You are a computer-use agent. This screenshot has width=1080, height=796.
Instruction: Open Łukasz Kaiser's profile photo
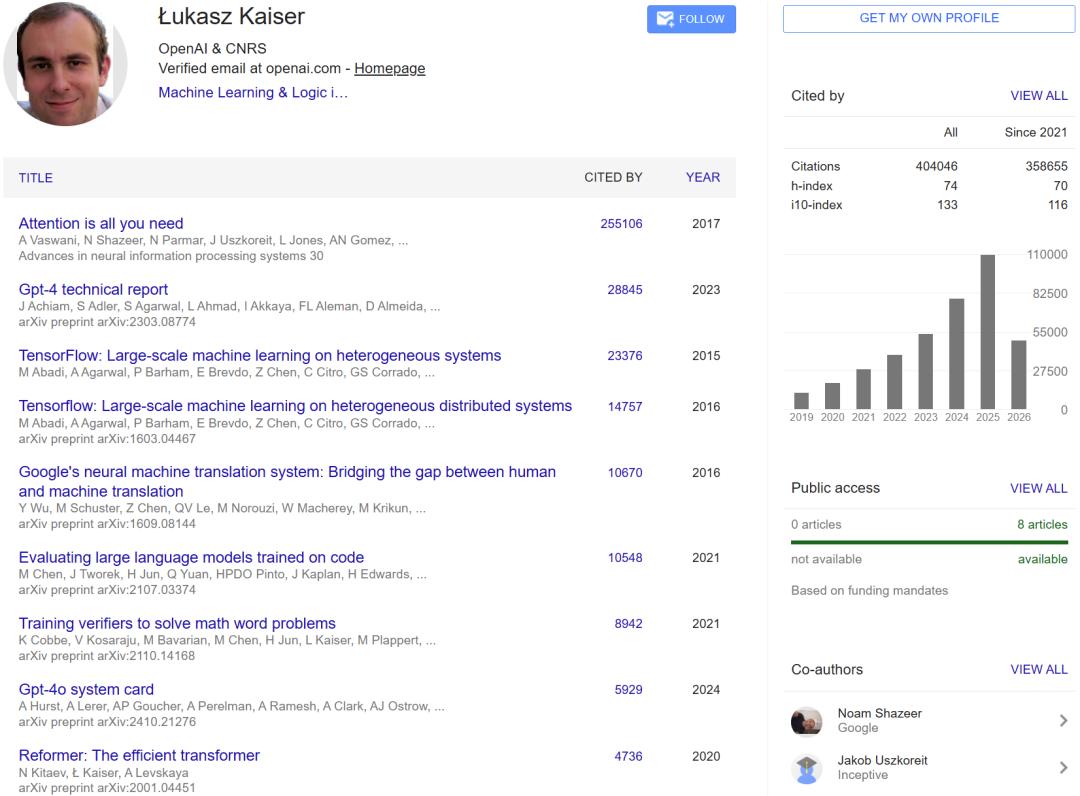(x=65, y=63)
